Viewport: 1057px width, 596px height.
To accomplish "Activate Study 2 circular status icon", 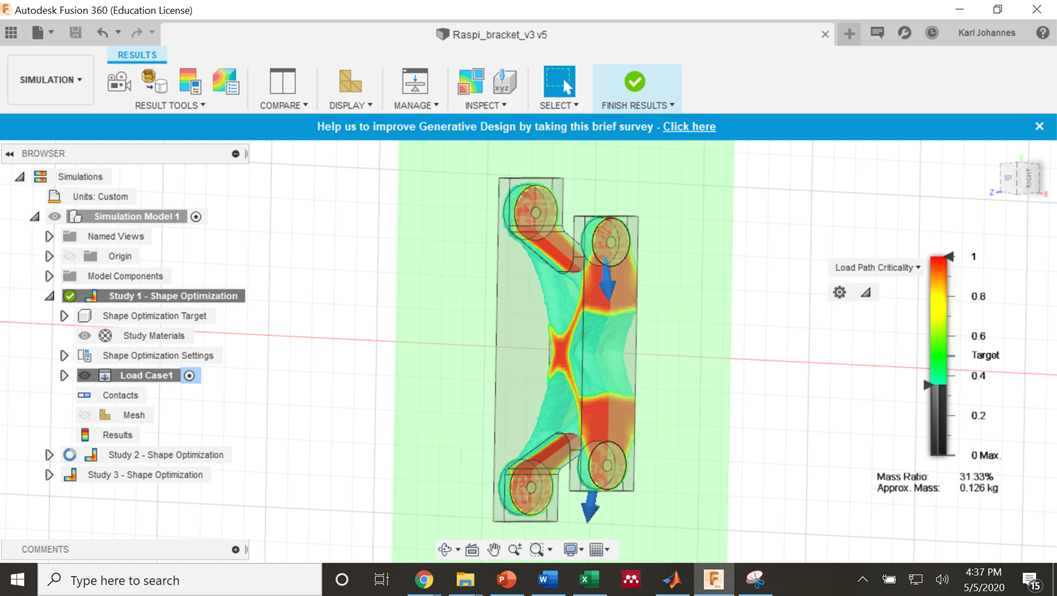I will point(69,454).
